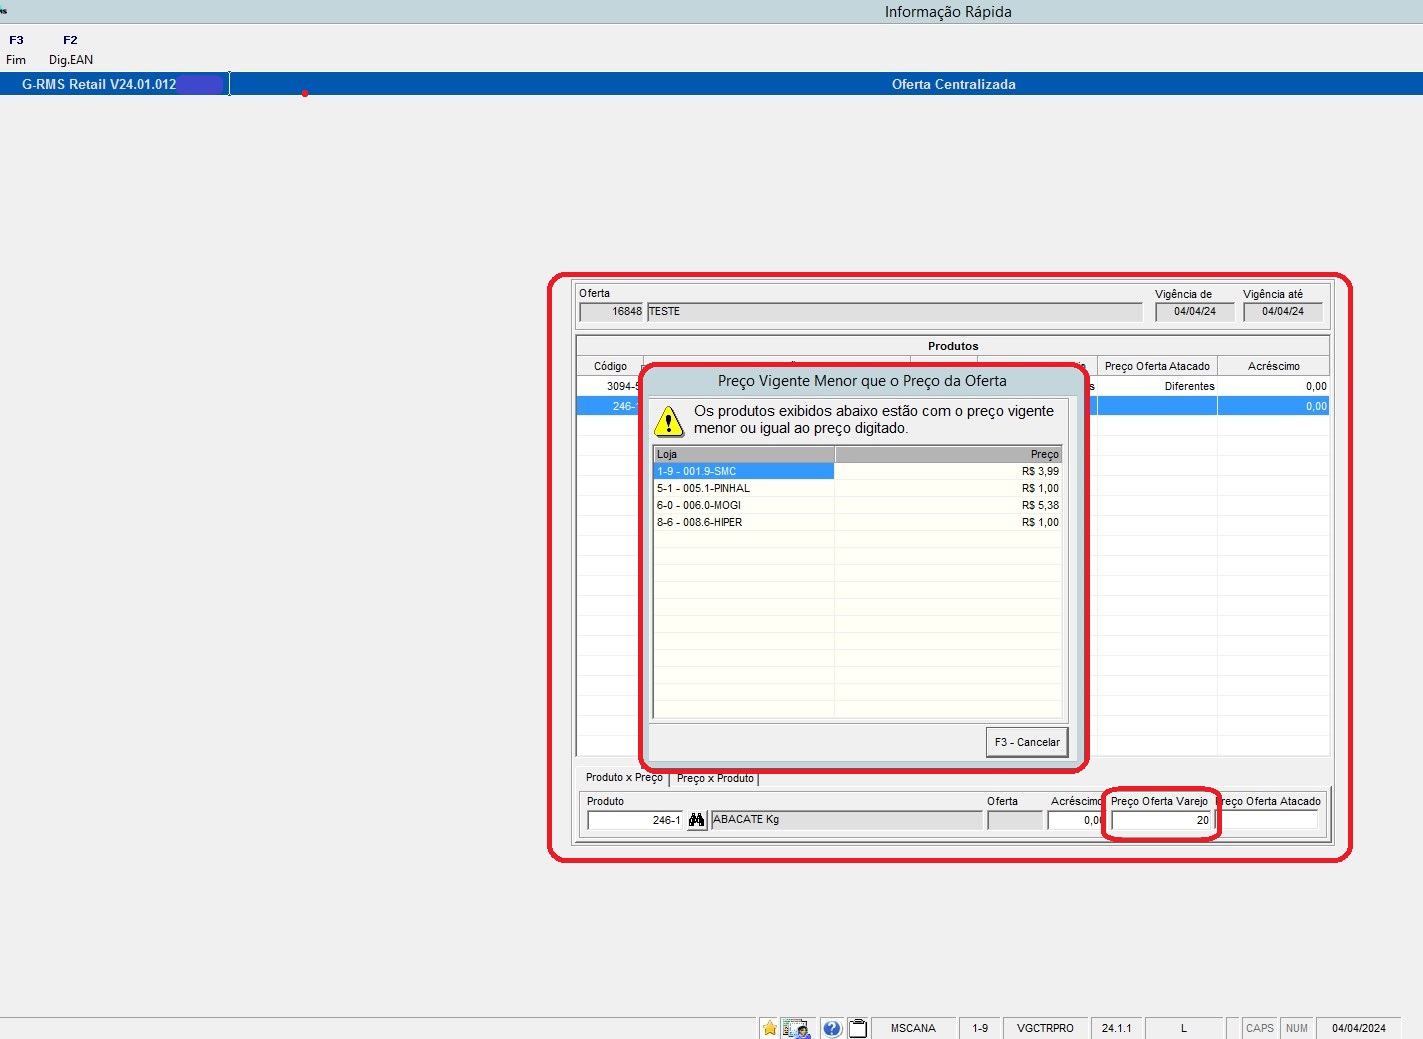Click the F3 - Cancelar button
This screenshot has width=1423, height=1039.
click(x=1027, y=742)
